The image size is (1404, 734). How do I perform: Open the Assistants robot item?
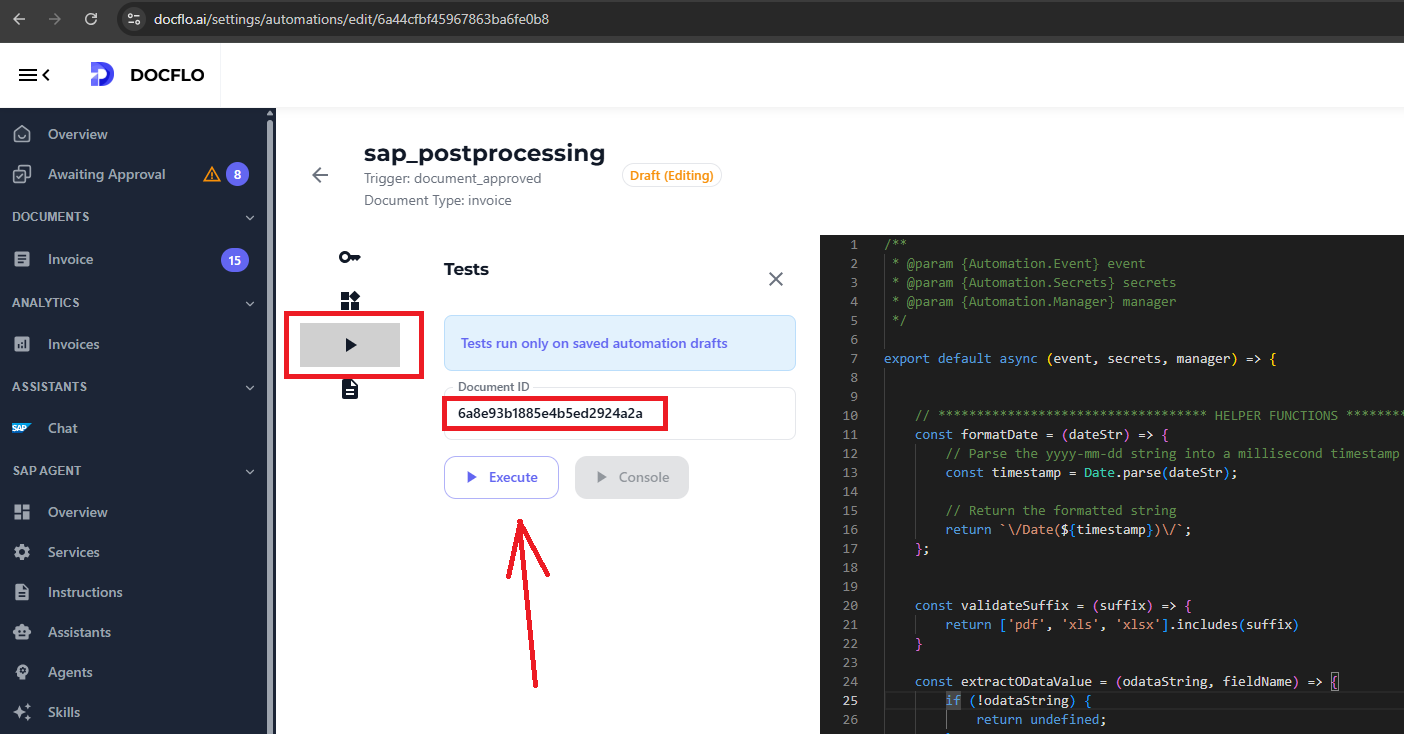coord(79,632)
